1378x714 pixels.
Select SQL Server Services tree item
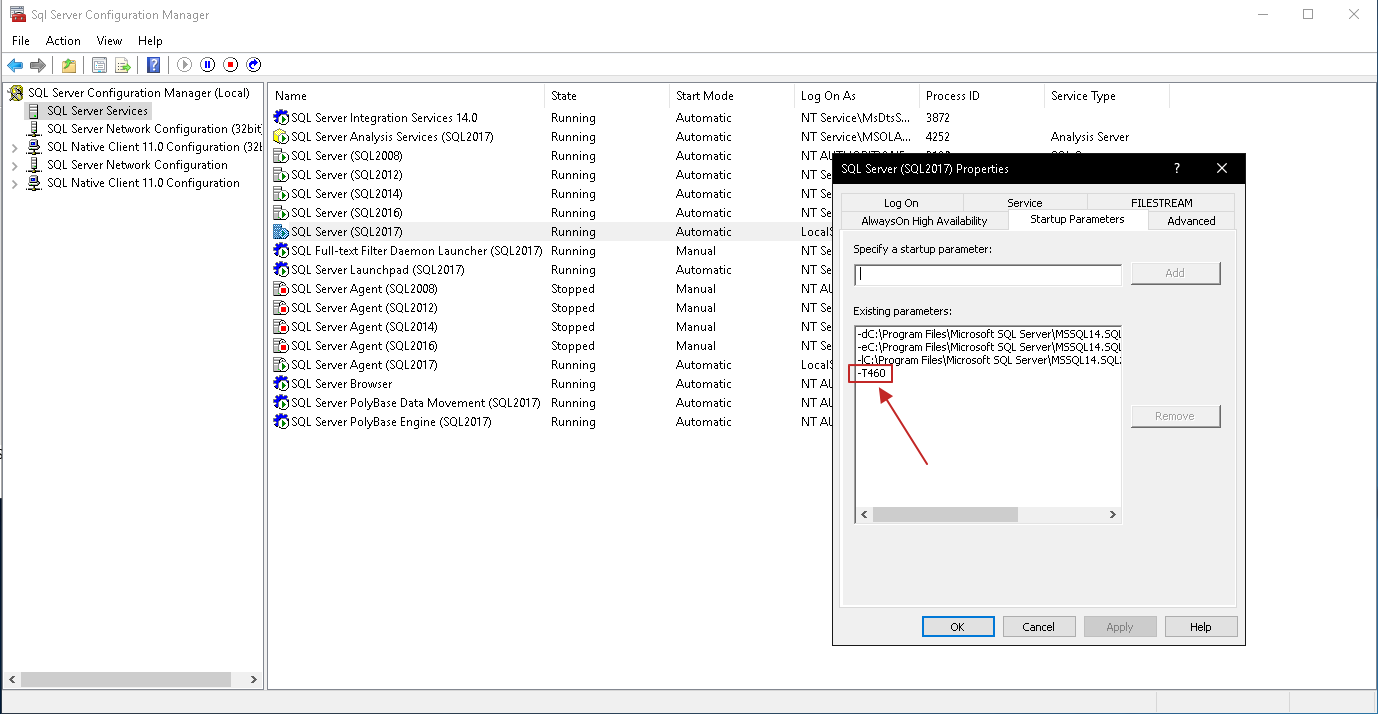point(97,111)
